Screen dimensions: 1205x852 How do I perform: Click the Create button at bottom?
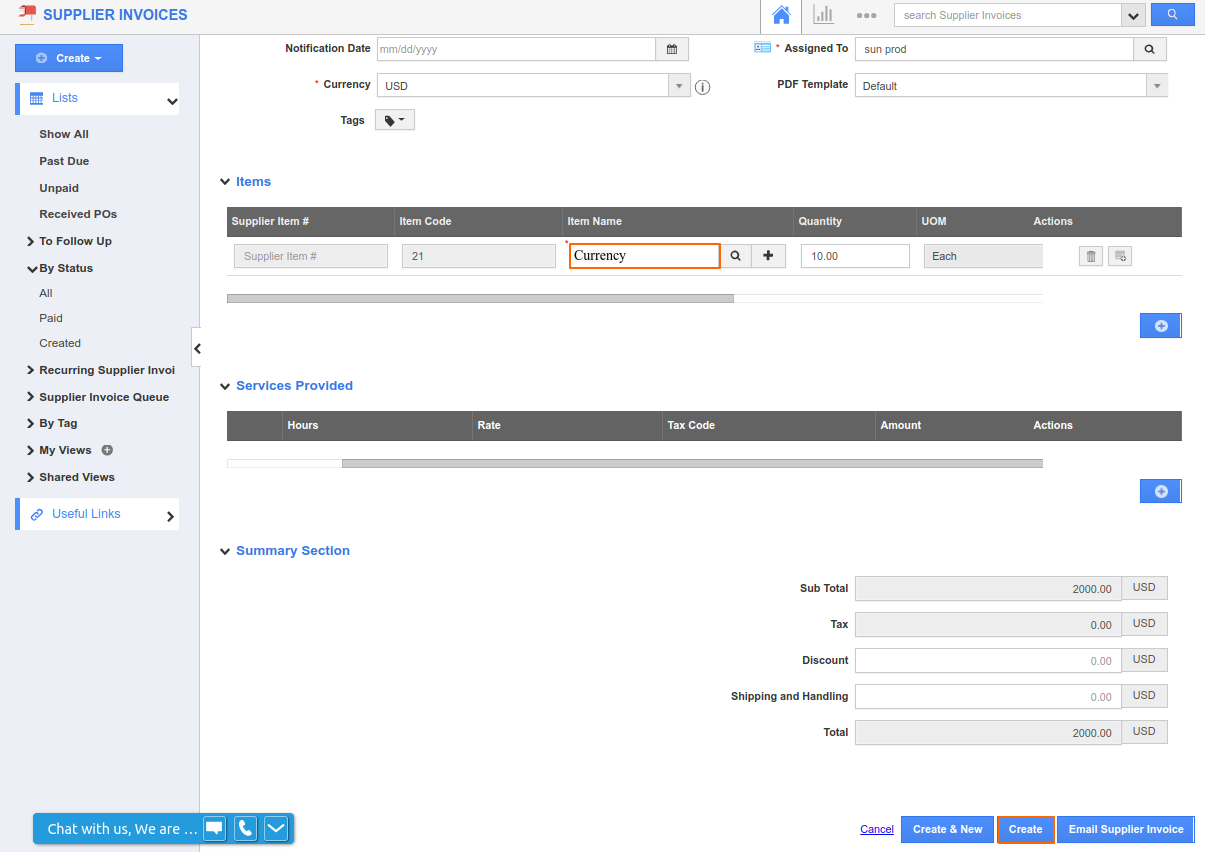coord(1025,829)
